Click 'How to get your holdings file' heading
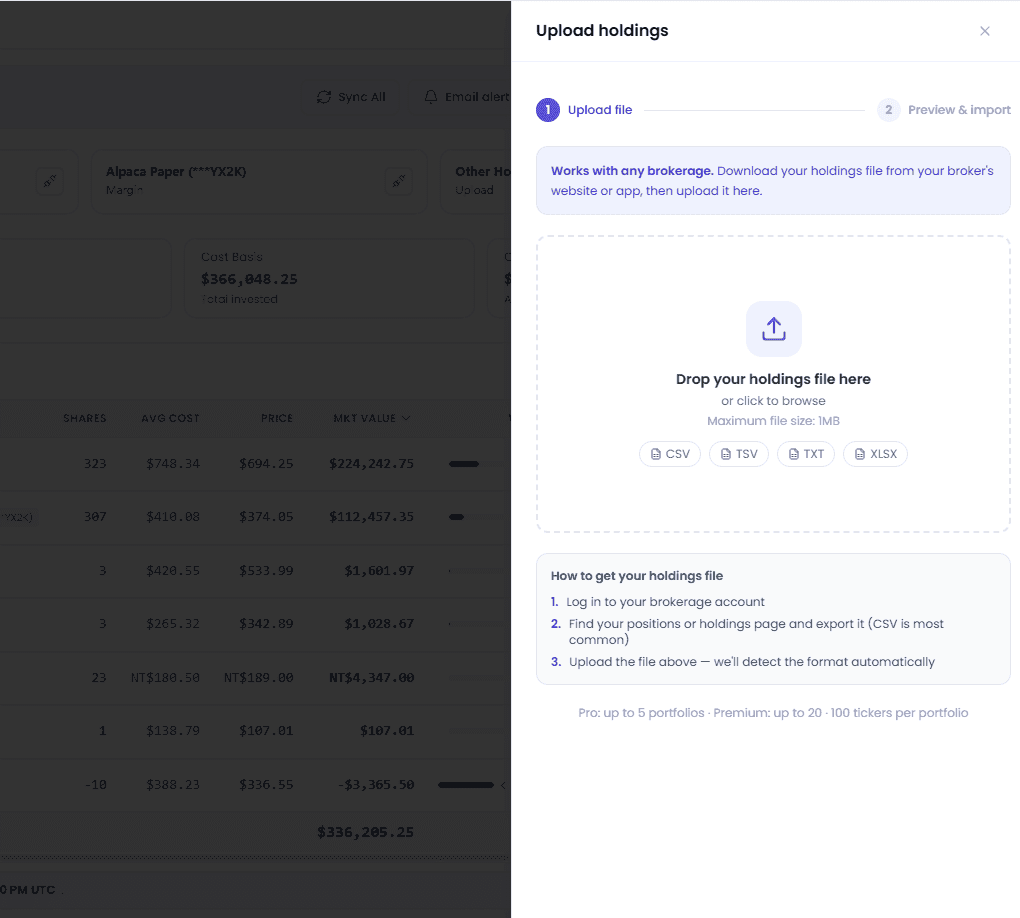Image resolution: width=1020 pixels, height=918 pixels. (x=637, y=576)
